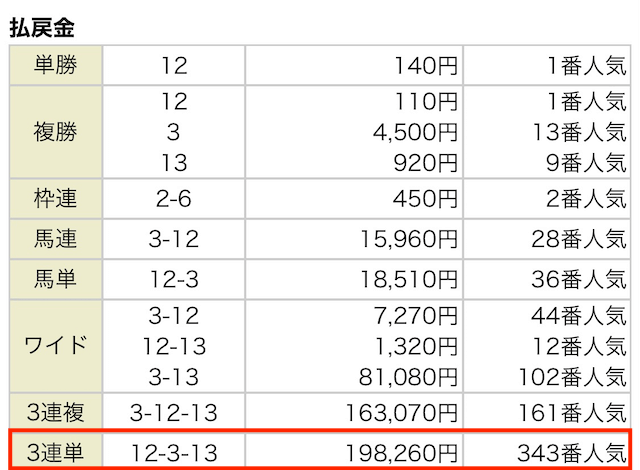Screen dimensions: 640x470
Task: Click the 102番人気 cell
Action: (572, 377)
